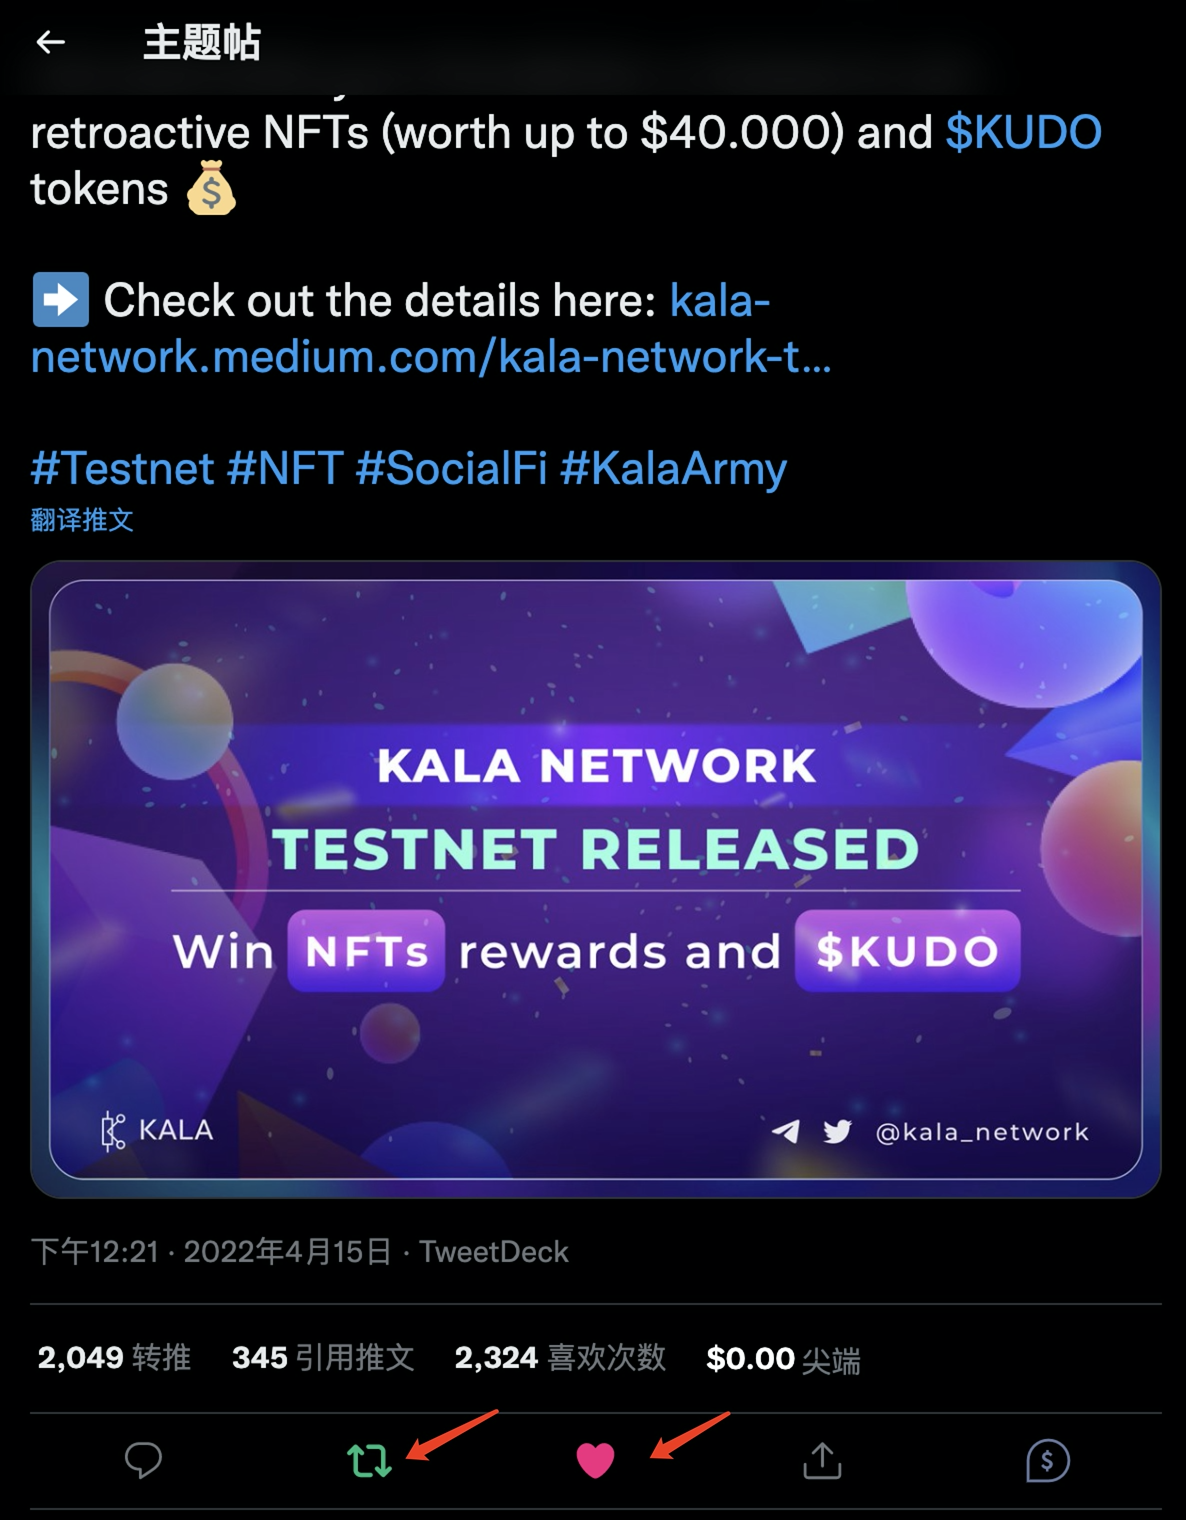View the 2,049 转推 retweets list
This screenshot has width=1186, height=1520.
[114, 1357]
